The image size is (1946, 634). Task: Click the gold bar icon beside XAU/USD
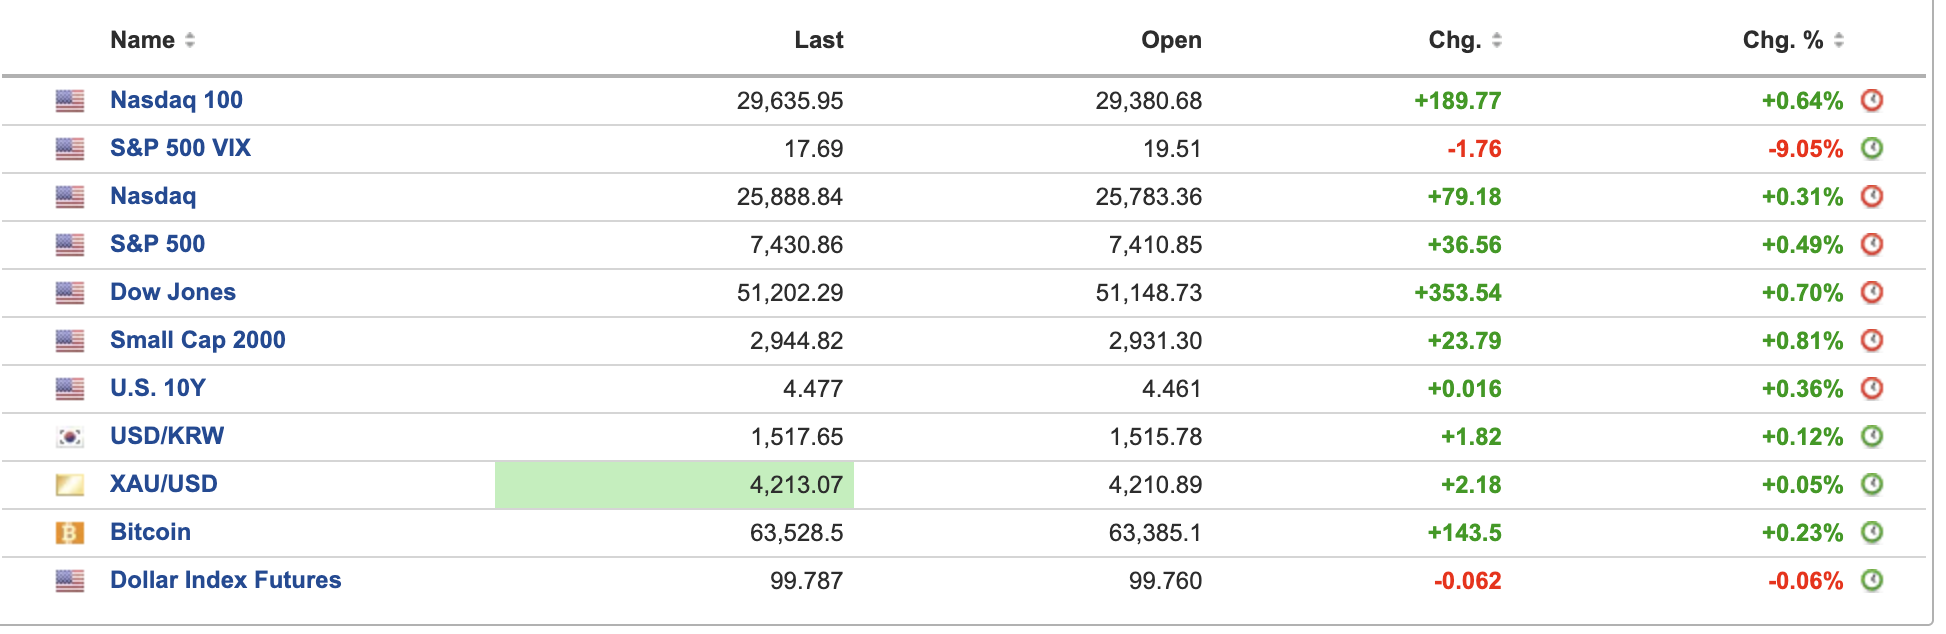click(x=70, y=485)
